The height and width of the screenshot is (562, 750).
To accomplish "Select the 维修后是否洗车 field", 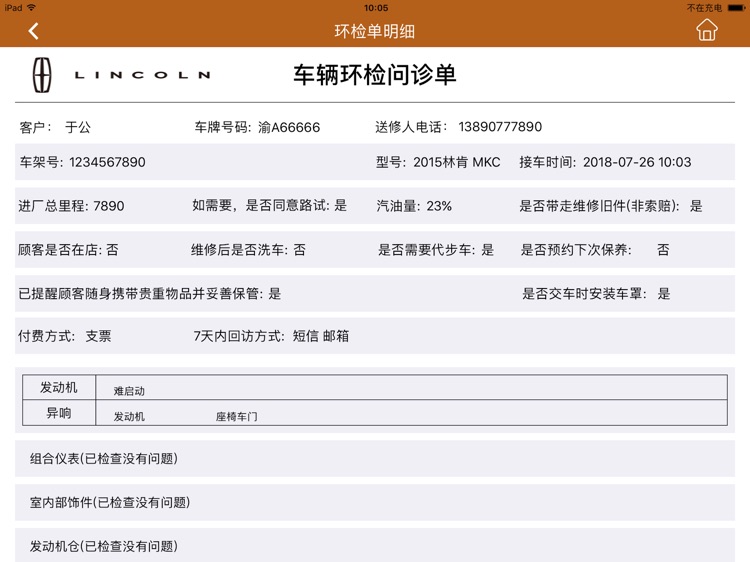I will (248, 250).
